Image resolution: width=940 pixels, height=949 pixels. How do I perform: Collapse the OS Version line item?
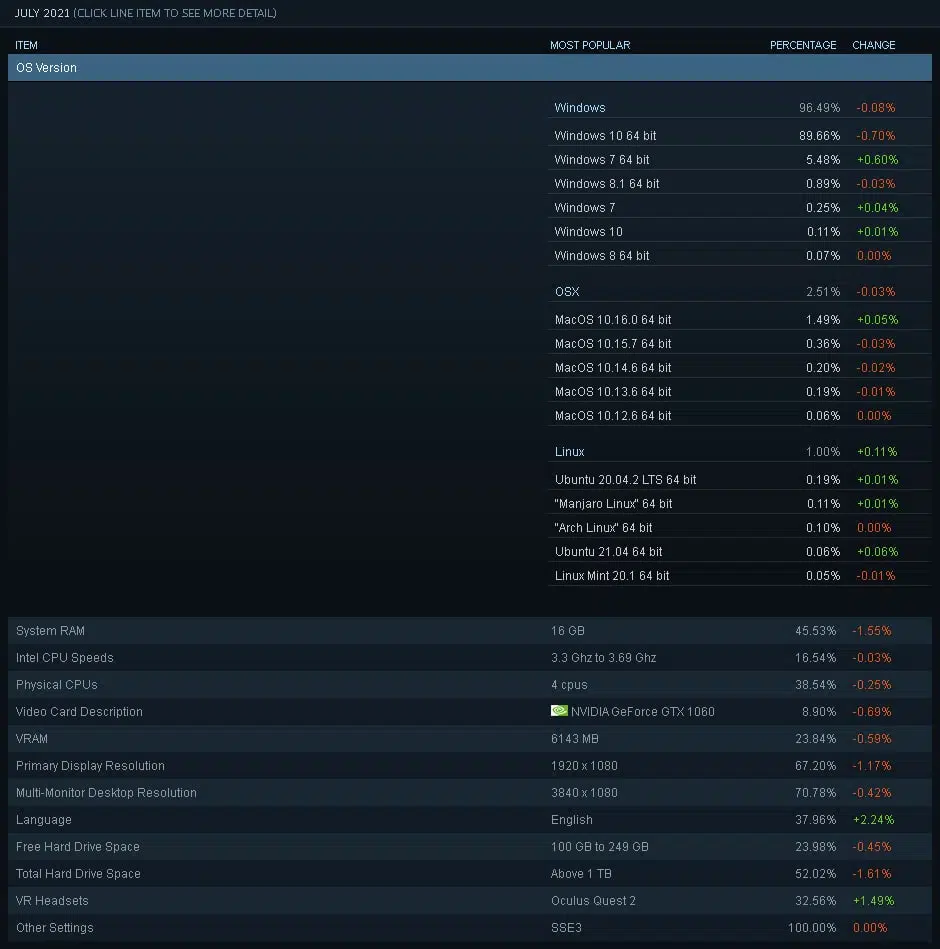coord(470,67)
